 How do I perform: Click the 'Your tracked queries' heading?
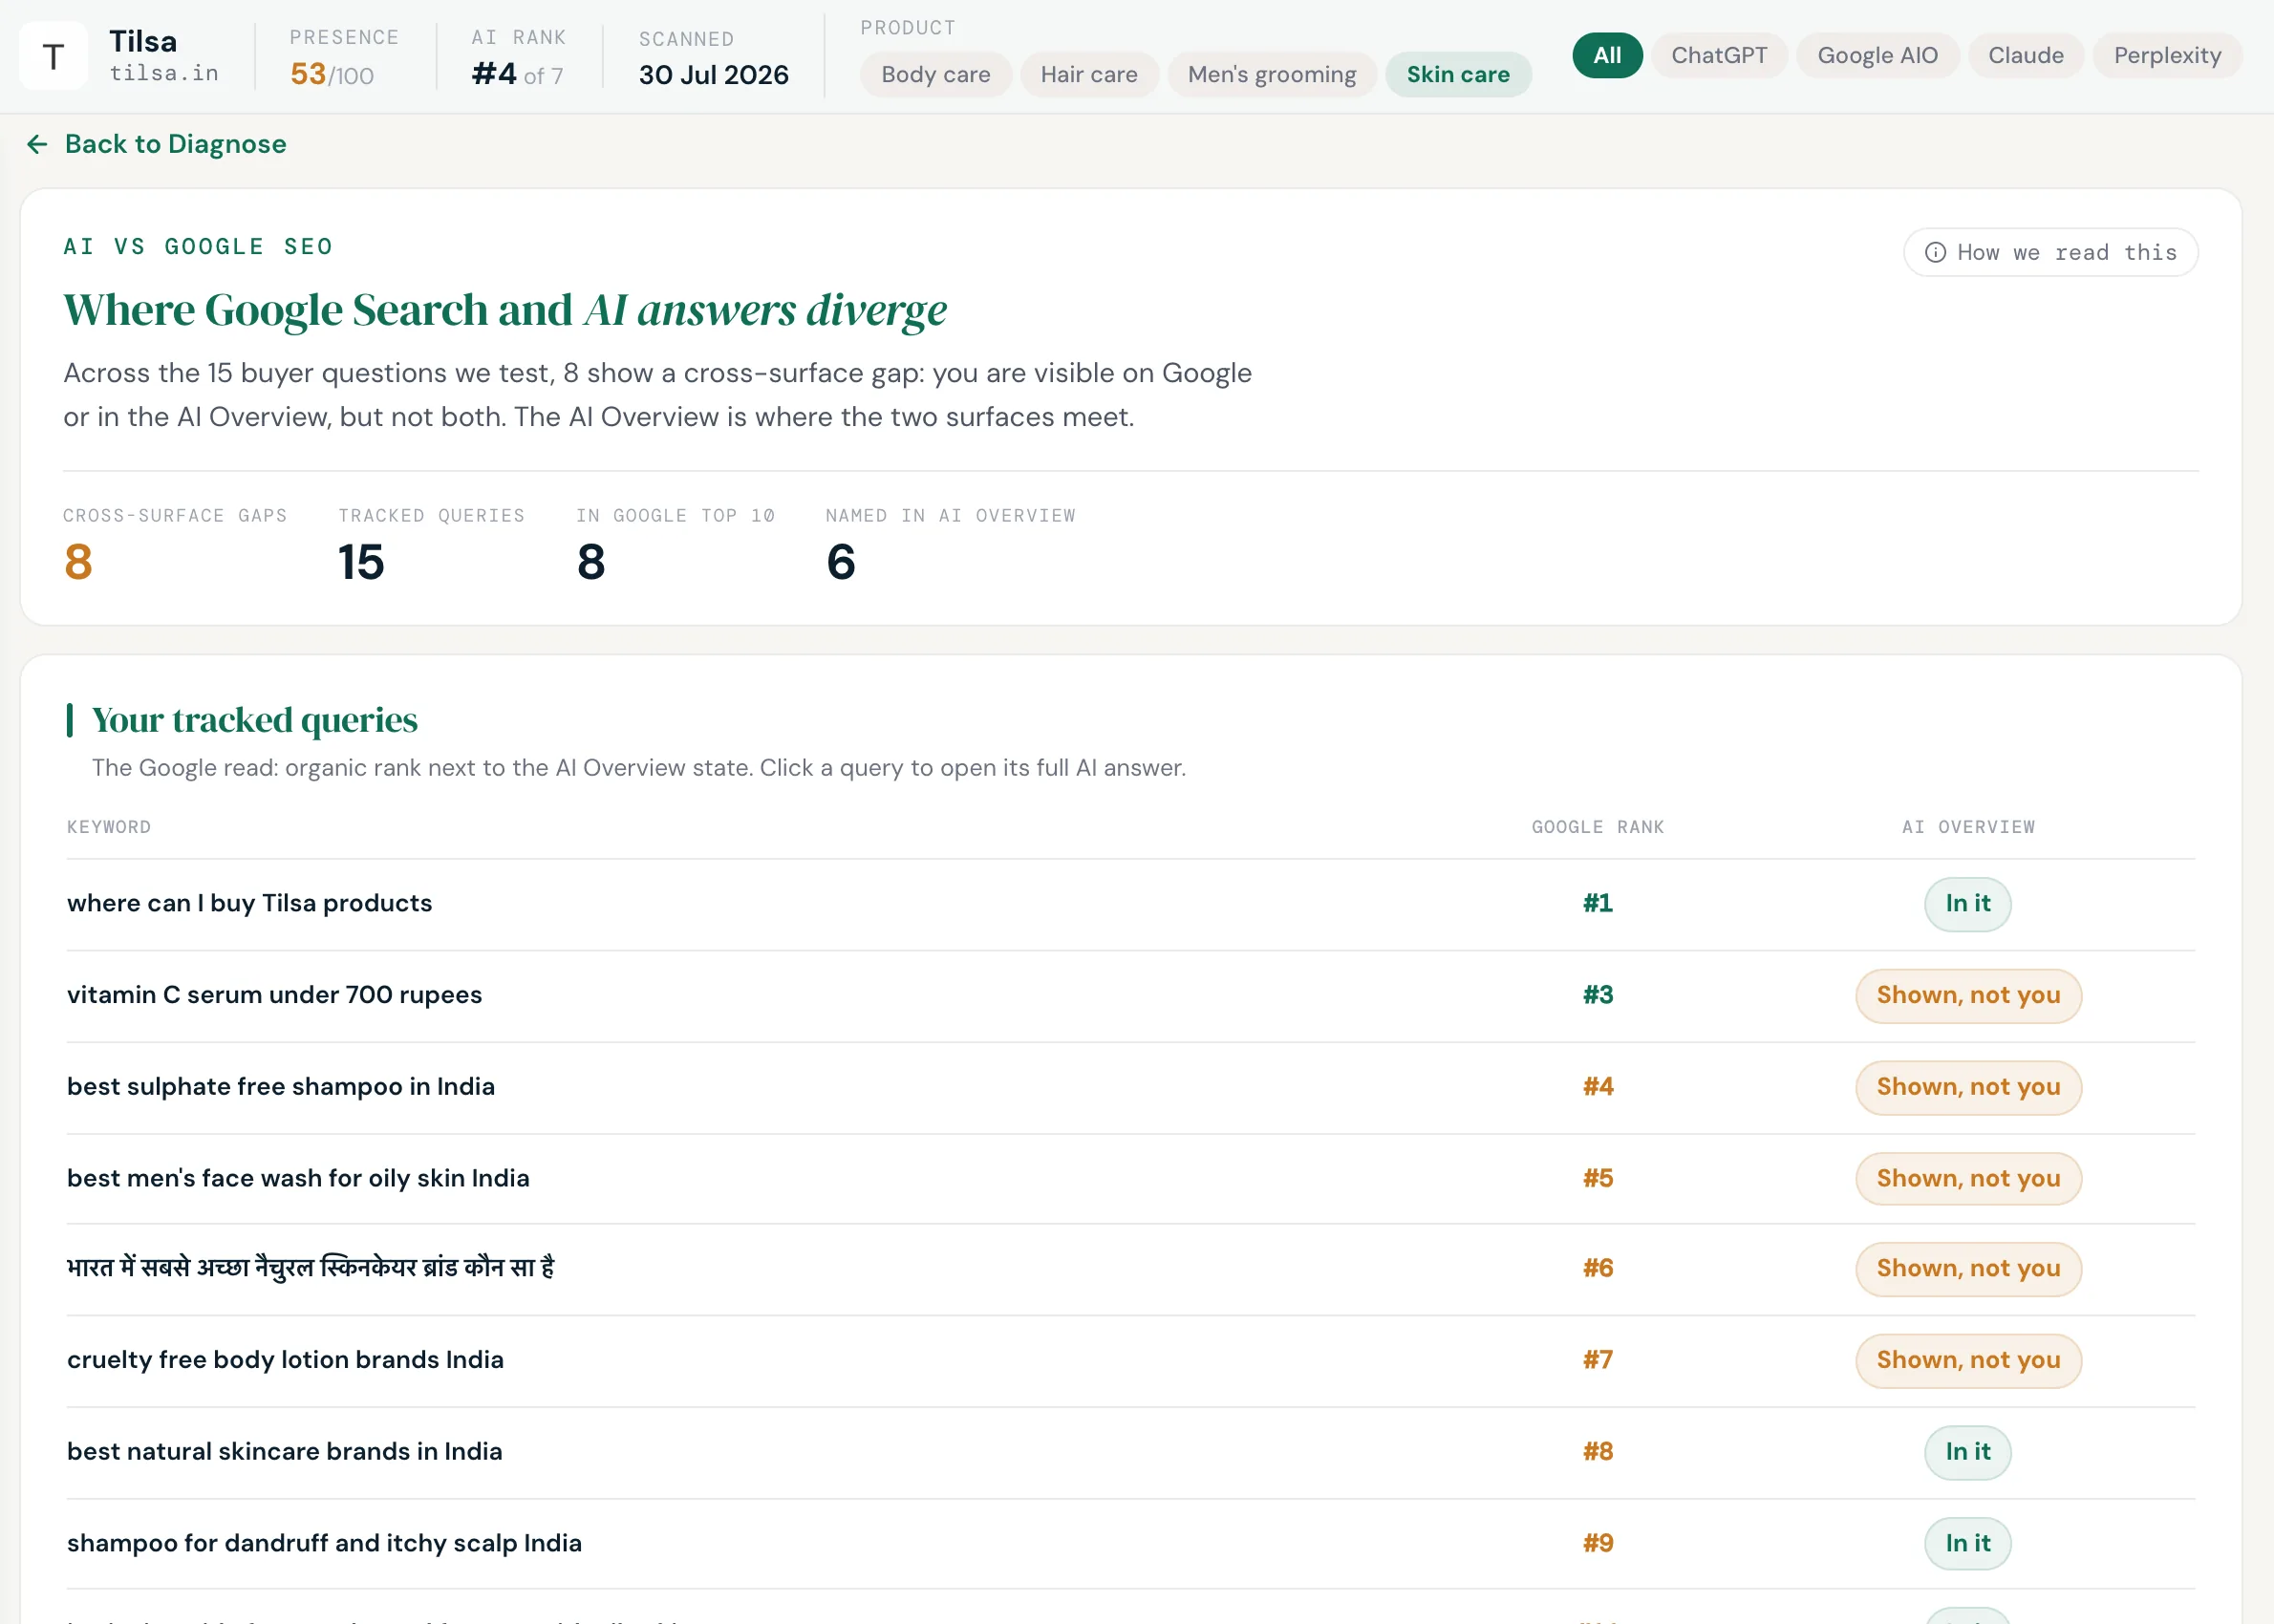point(255,720)
